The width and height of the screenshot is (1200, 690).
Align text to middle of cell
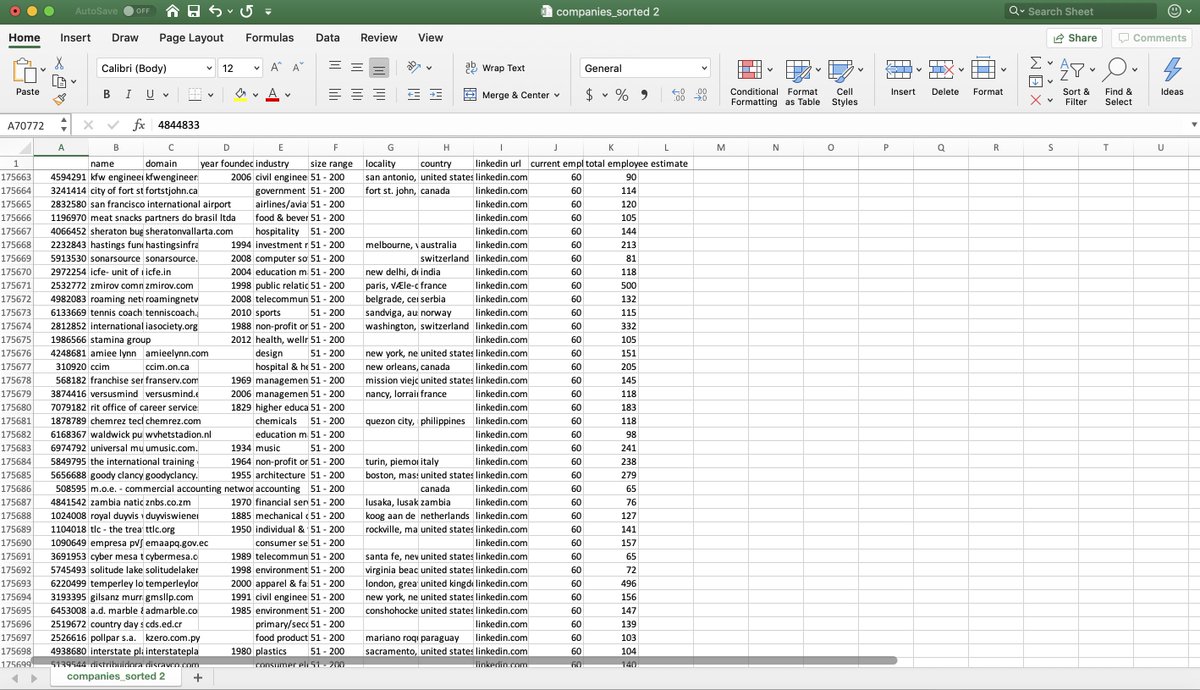357,68
